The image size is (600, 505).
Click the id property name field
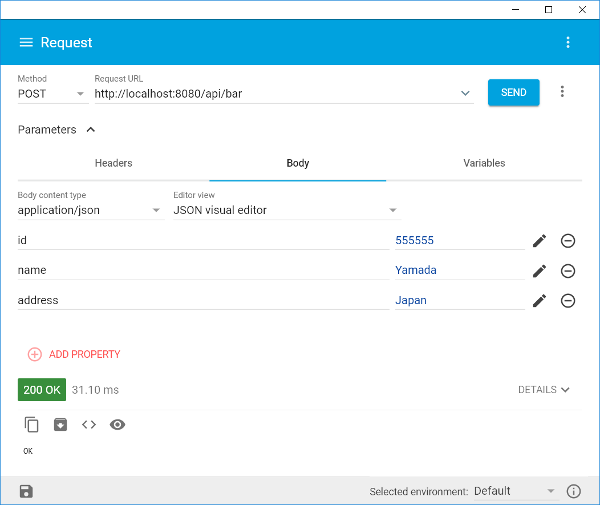pyautogui.click(x=203, y=240)
